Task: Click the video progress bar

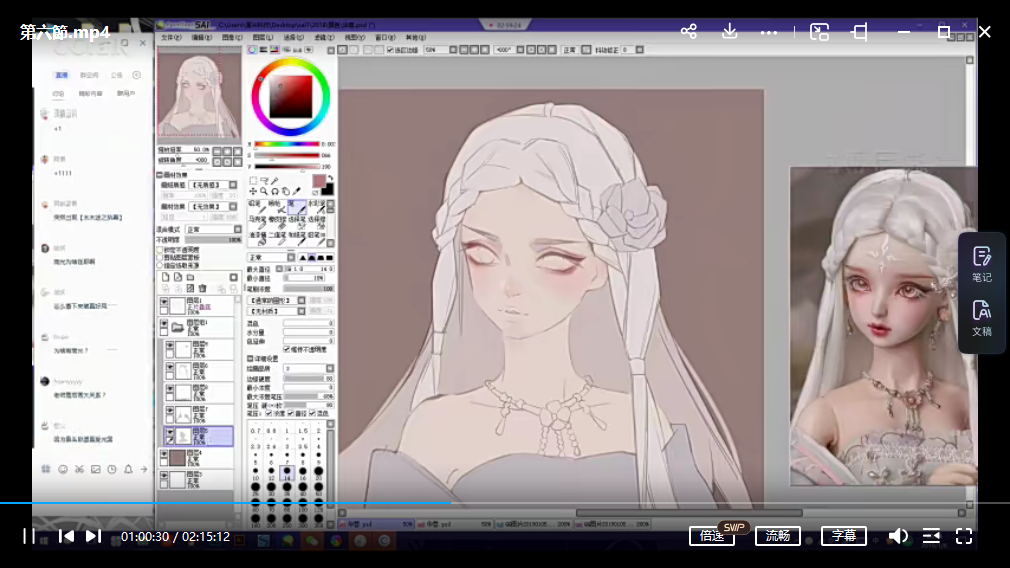Action: tap(505, 502)
